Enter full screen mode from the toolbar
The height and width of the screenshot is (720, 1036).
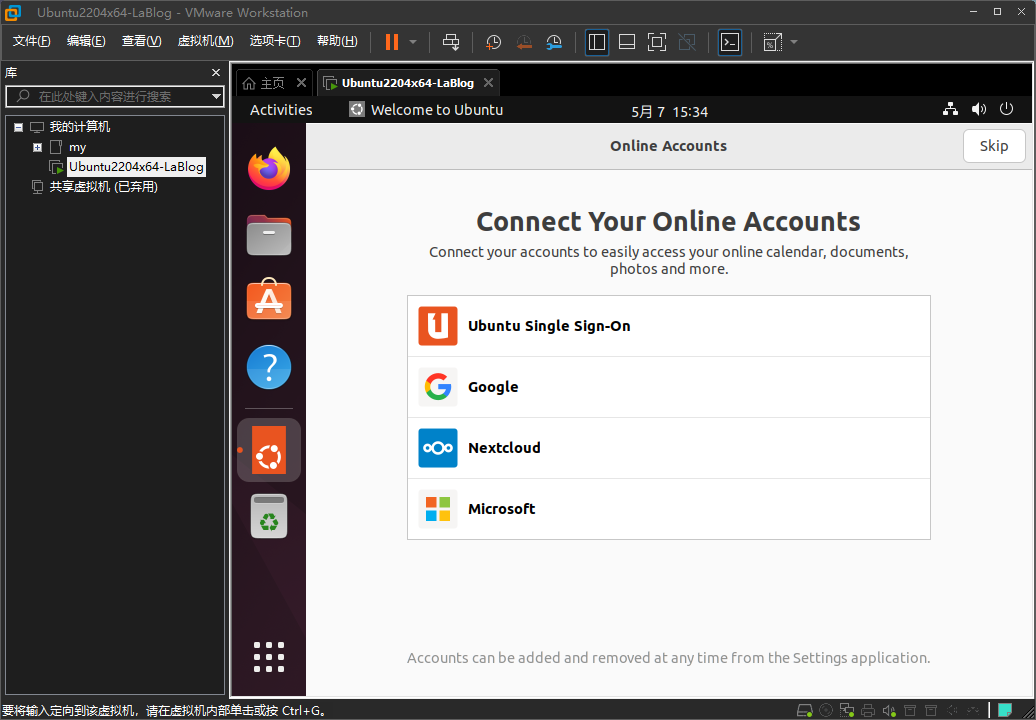[657, 42]
